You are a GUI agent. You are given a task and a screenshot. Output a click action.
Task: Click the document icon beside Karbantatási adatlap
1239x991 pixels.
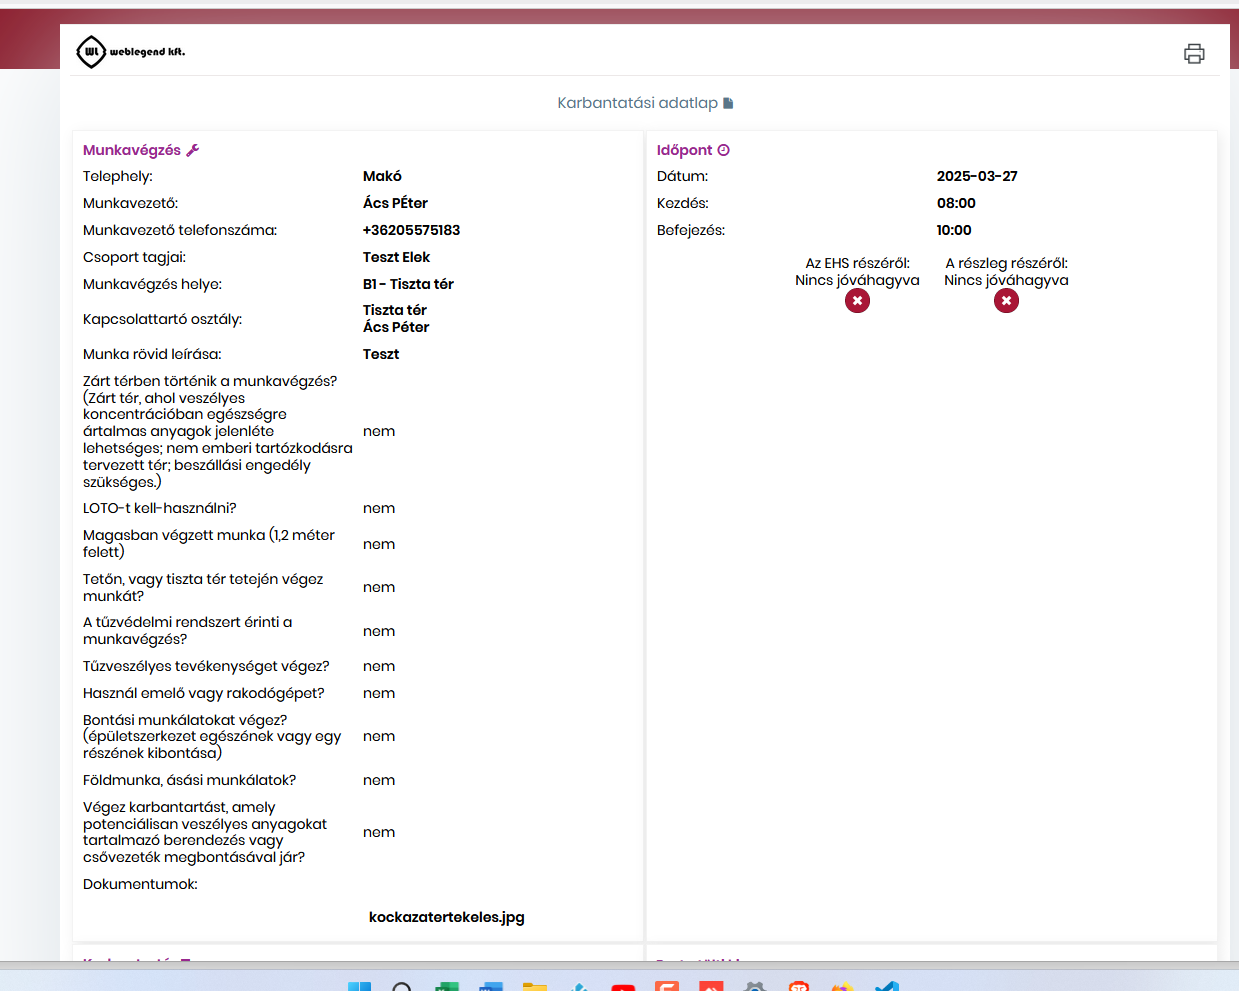click(x=728, y=103)
